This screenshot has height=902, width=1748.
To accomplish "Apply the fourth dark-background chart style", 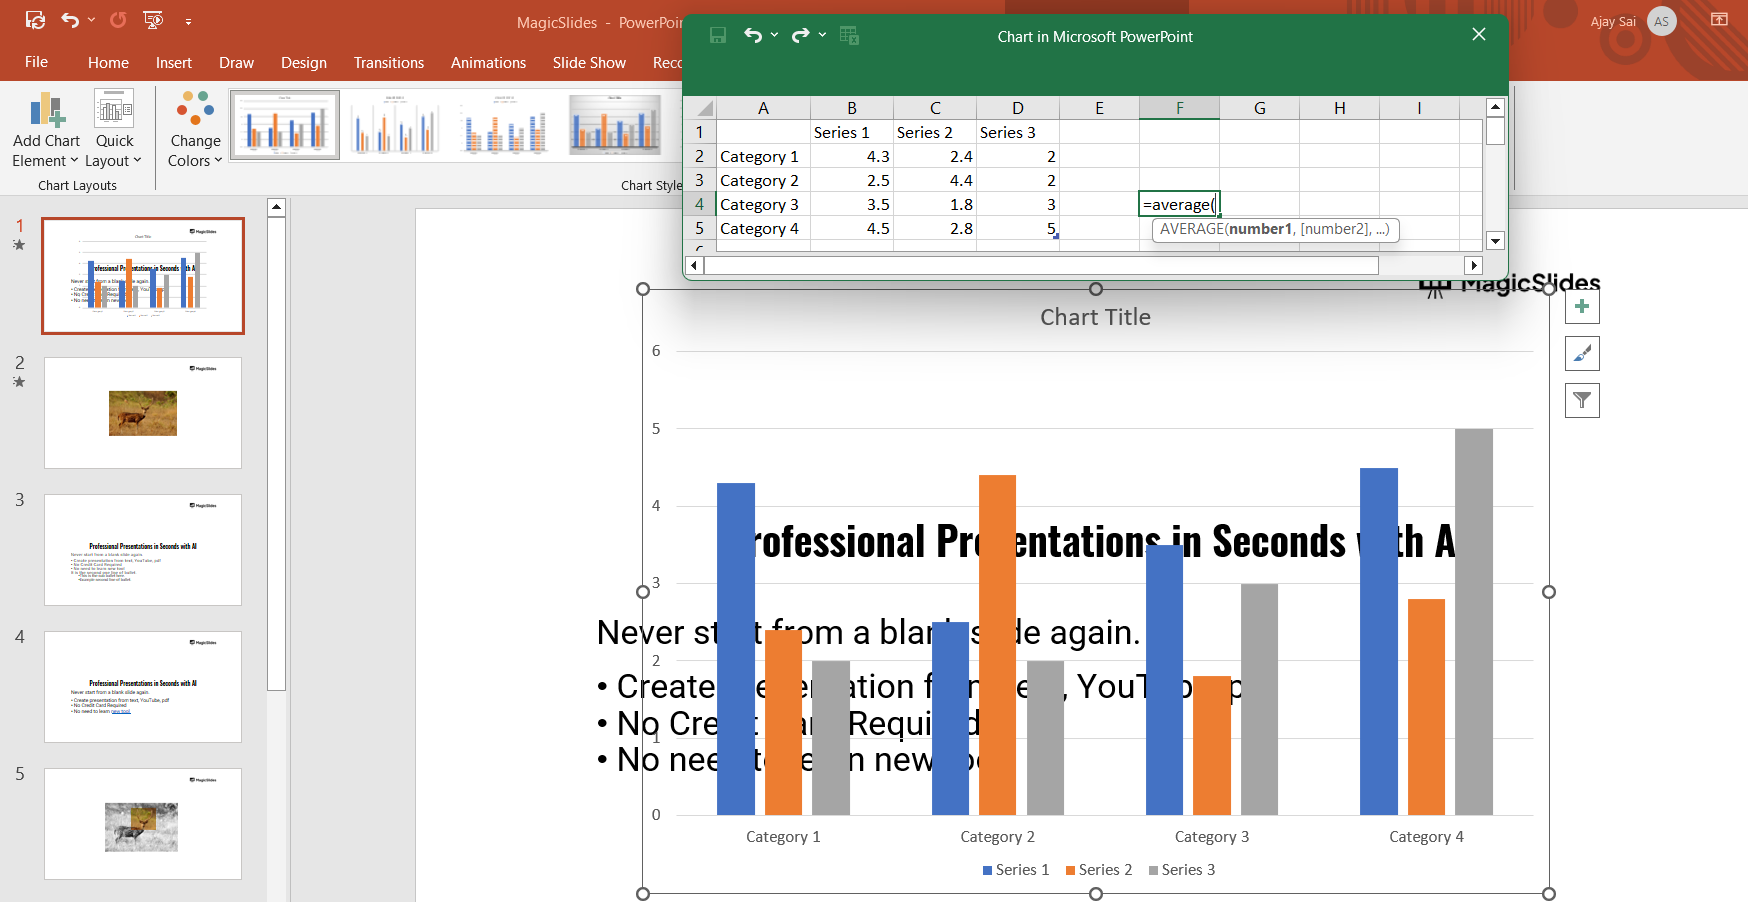I will pyautogui.click(x=615, y=125).
